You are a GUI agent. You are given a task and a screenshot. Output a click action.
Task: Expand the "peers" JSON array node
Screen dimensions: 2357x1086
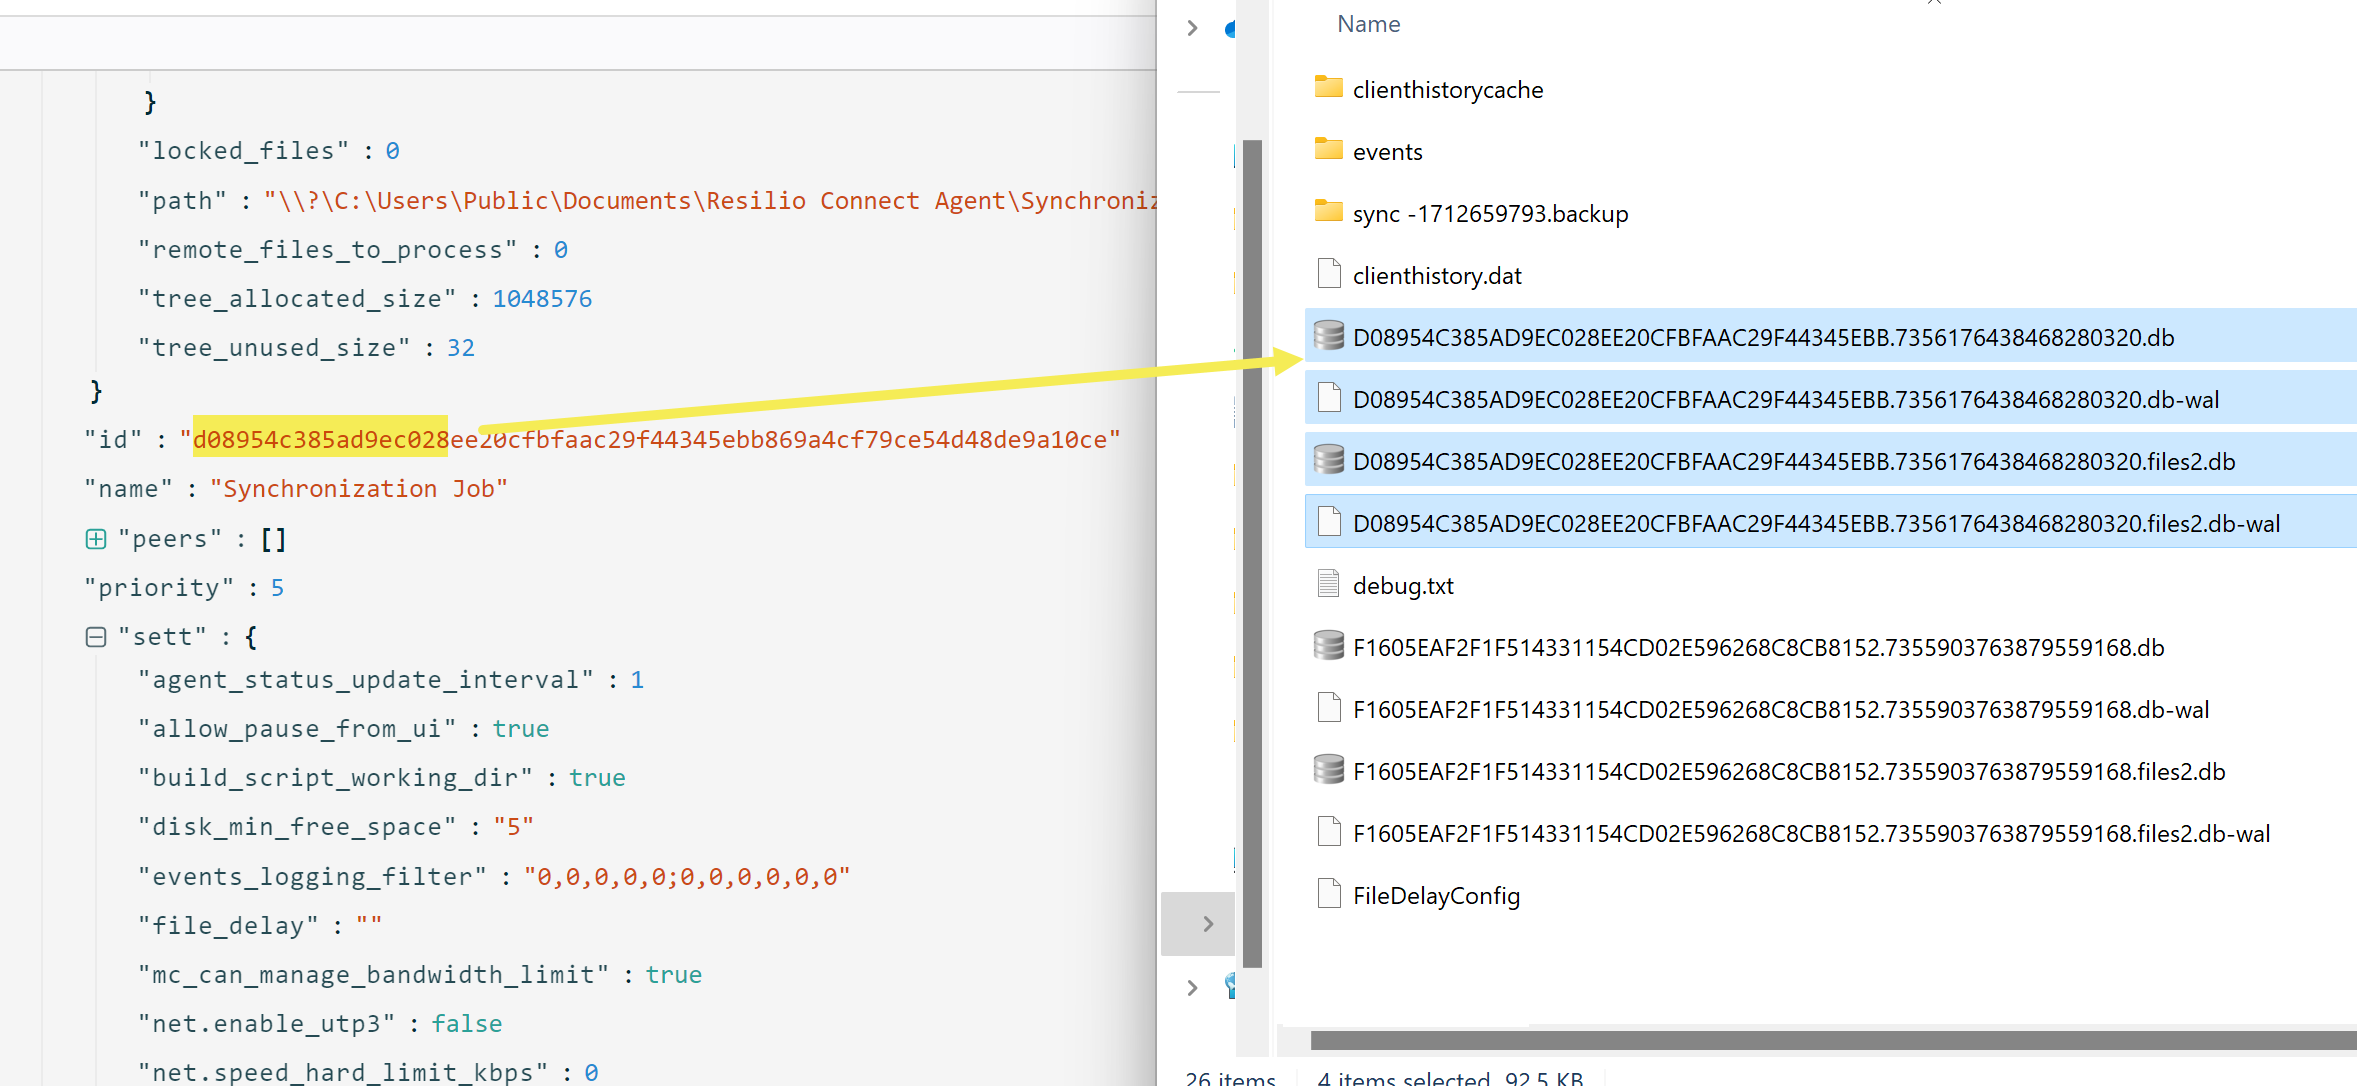pyautogui.click(x=96, y=540)
